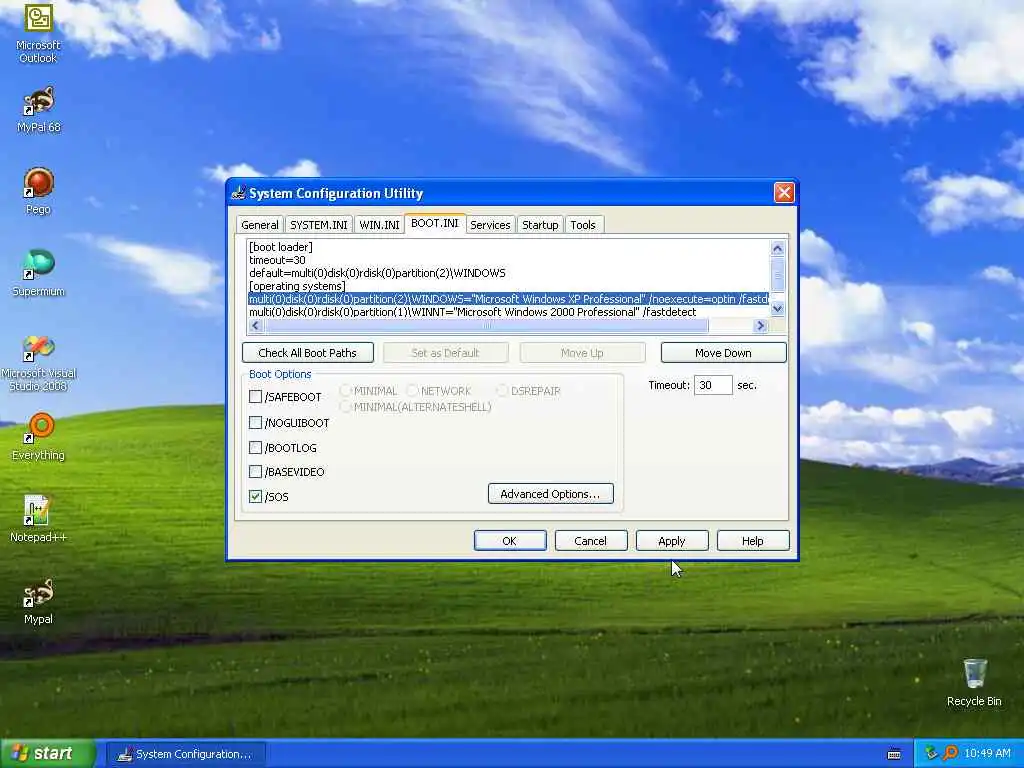
Task: Switch to the WIN.INI tab
Action: point(379,225)
